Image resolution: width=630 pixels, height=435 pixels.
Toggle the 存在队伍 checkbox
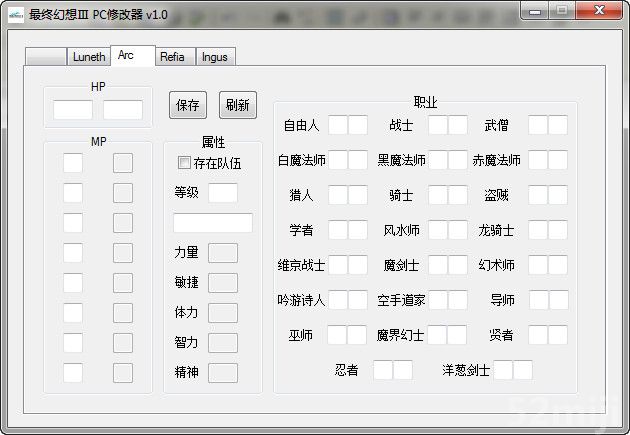coord(184,163)
